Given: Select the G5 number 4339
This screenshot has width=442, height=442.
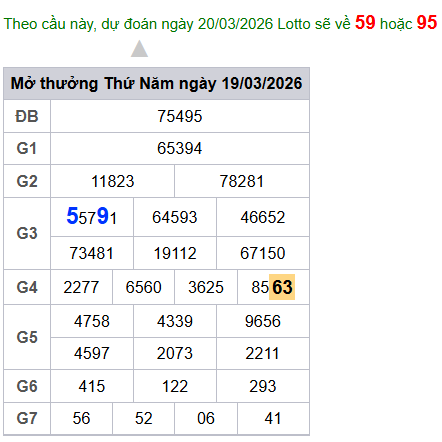Looking at the screenshot, I should [175, 321].
